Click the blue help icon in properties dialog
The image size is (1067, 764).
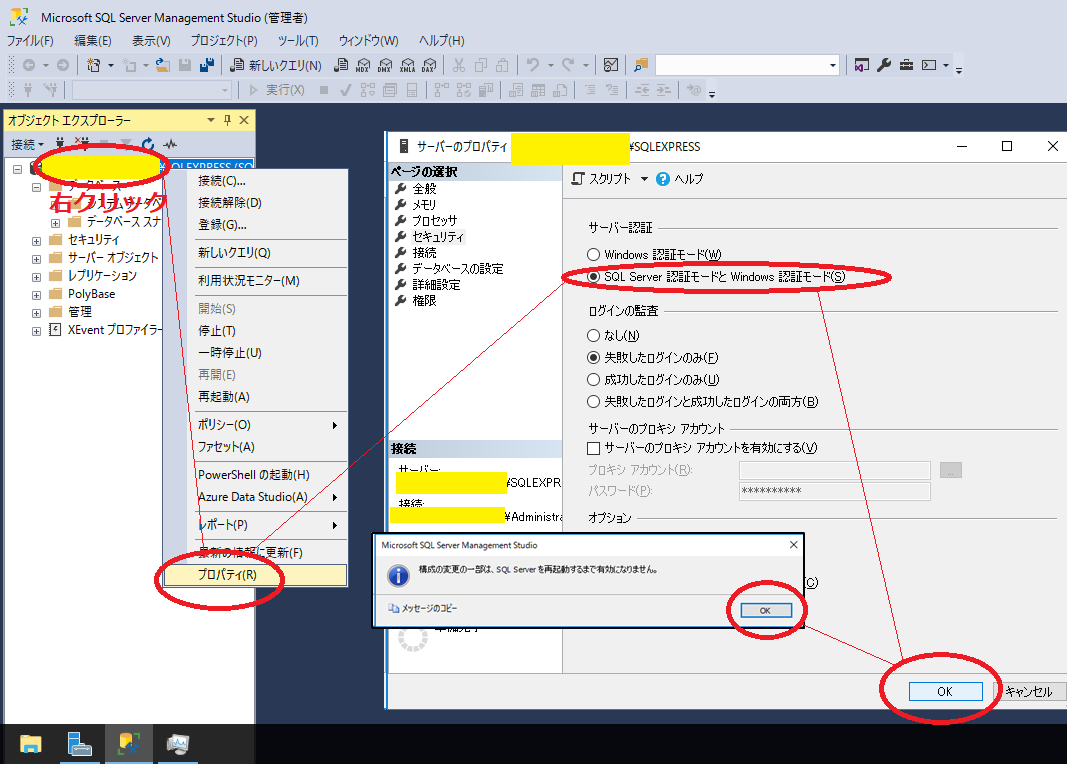(663, 179)
